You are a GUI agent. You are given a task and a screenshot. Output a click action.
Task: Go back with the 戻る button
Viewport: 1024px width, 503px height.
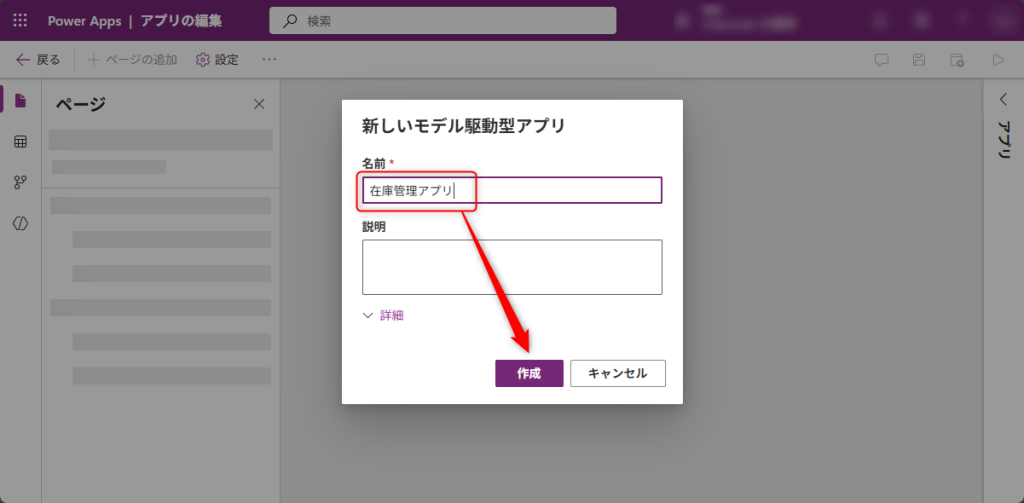tap(38, 60)
